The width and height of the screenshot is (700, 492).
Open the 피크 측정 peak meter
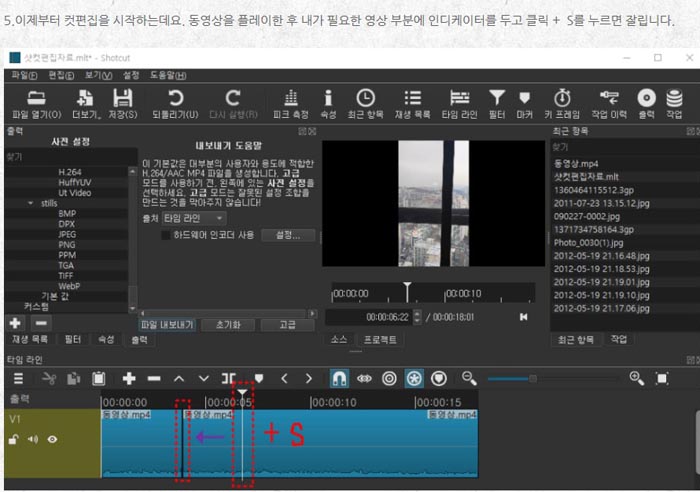pos(291,104)
